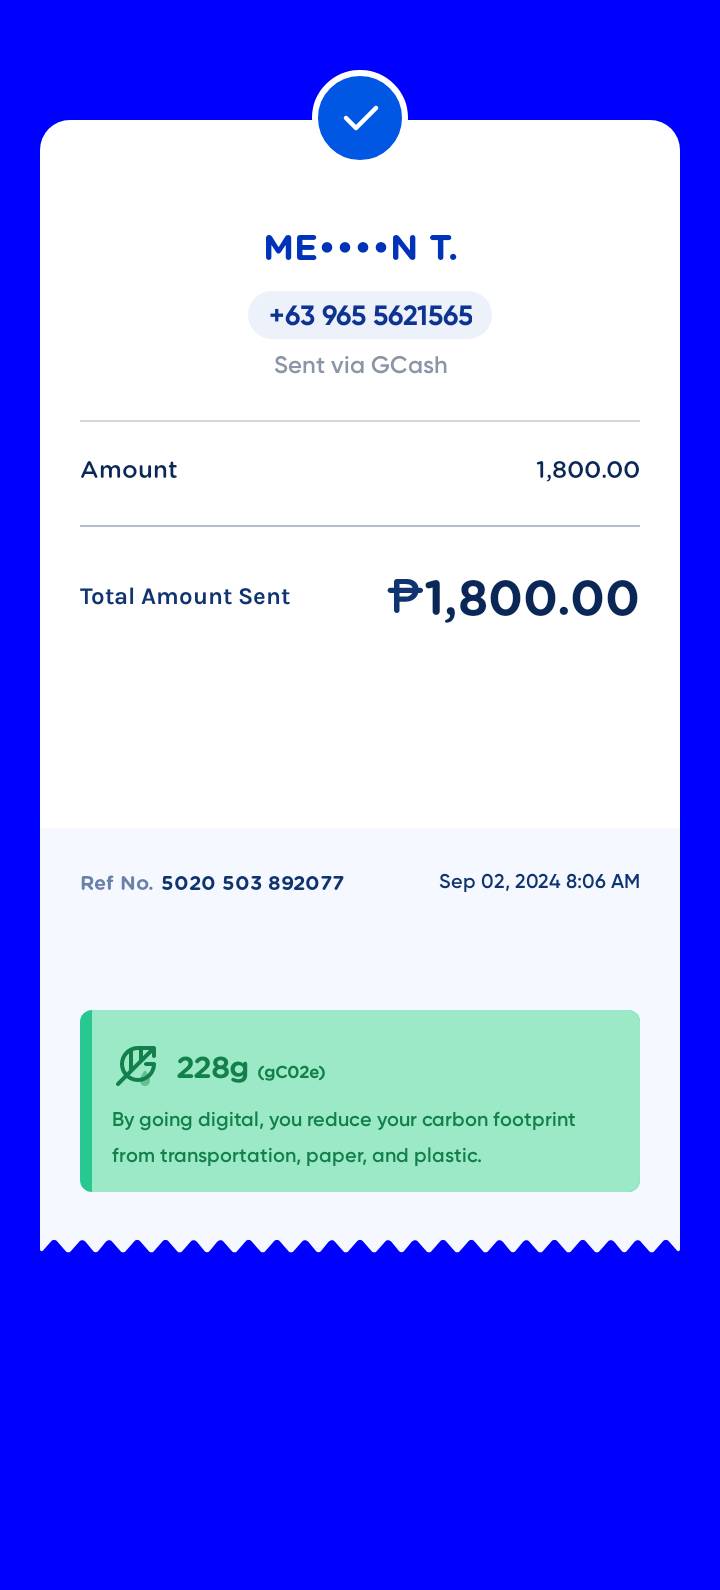Select the small 1,800.00 amount value
The image size is (720, 1590).
[x=587, y=470]
